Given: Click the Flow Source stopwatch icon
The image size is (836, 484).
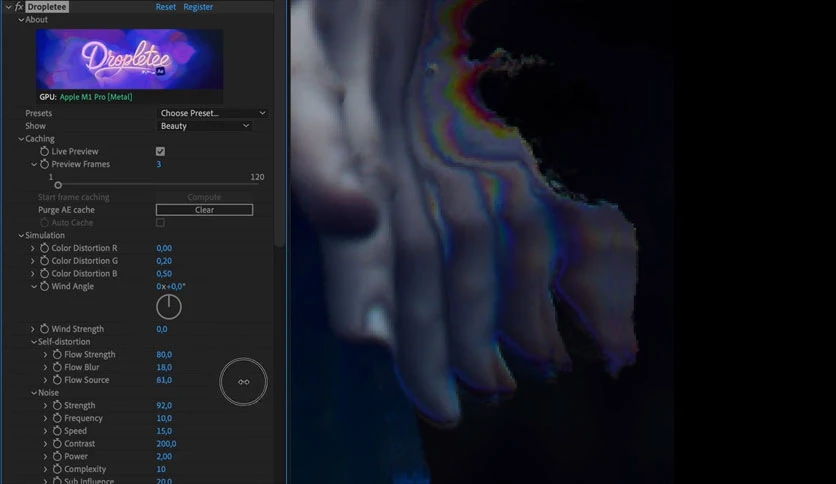Looking at the screenshot, I should point(57,380).
